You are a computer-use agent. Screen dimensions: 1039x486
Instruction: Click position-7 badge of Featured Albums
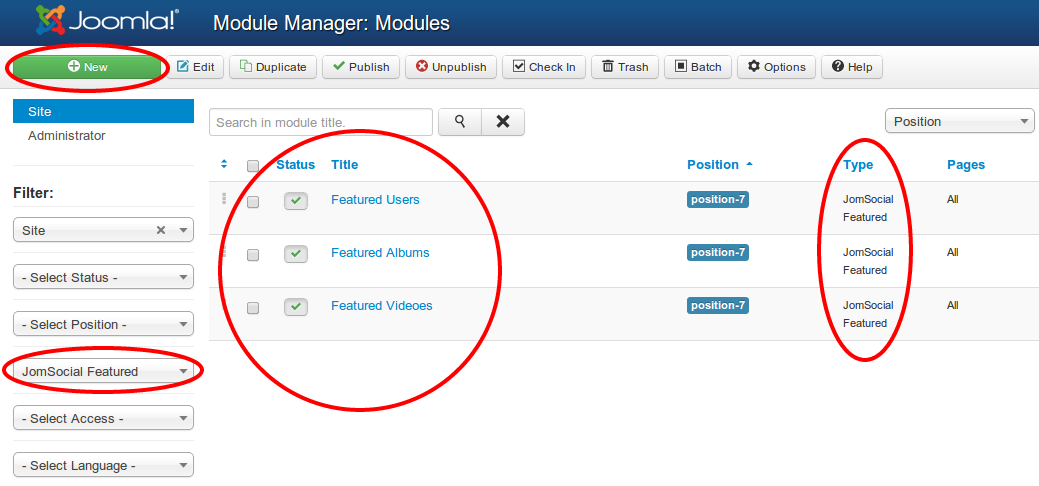[x=718, y=252]
